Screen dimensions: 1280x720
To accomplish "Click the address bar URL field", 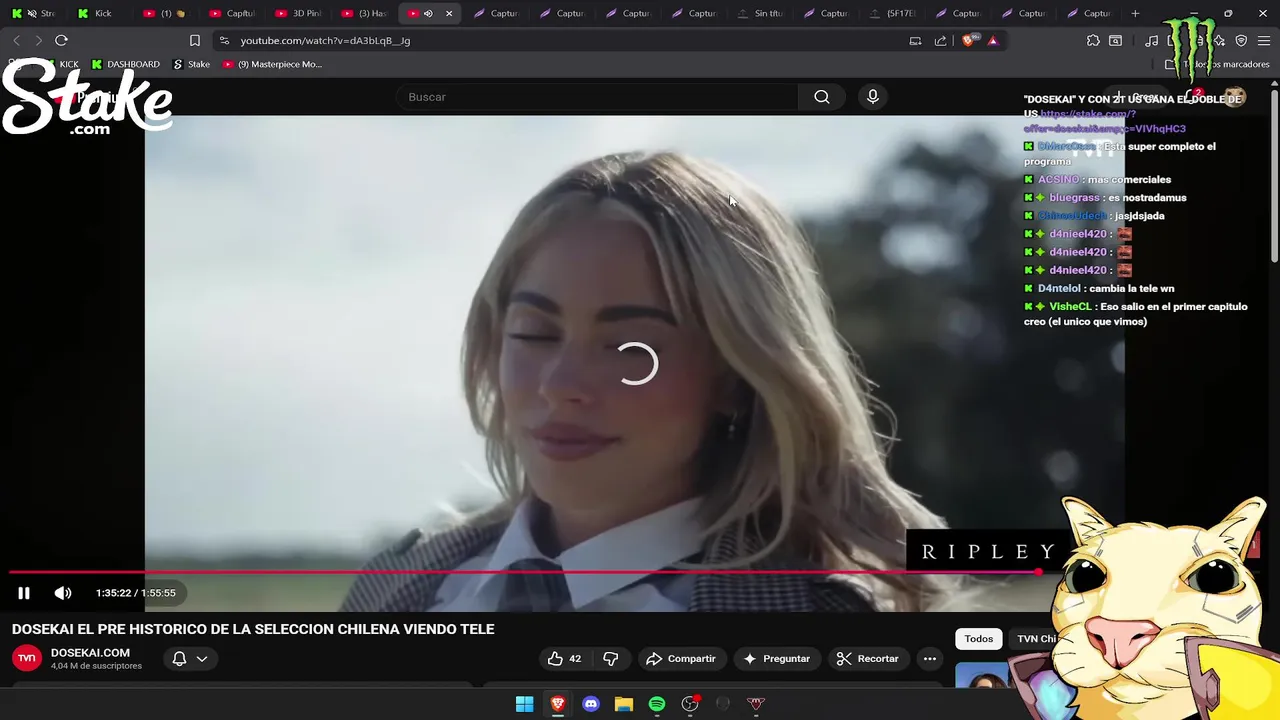I will (560, 40).
